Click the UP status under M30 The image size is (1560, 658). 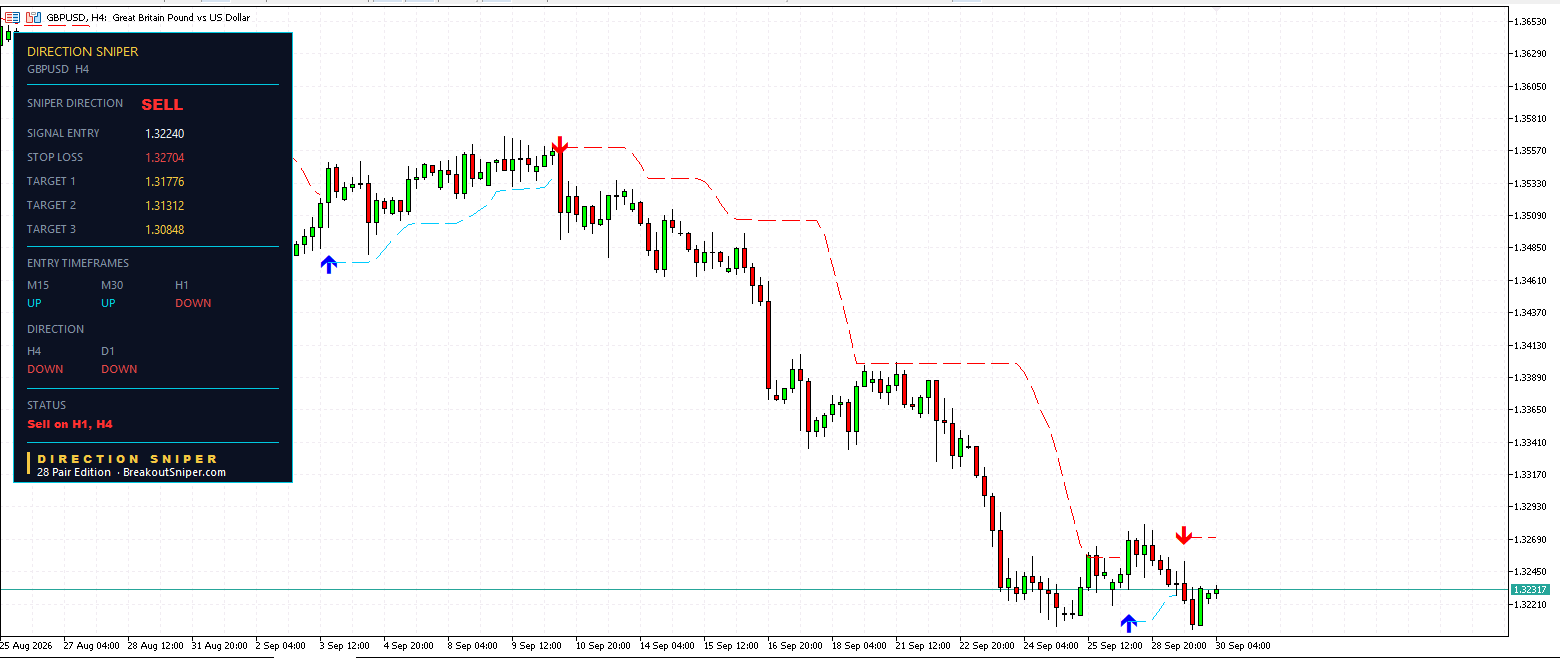pyautogui.click(x=109, y=303)
